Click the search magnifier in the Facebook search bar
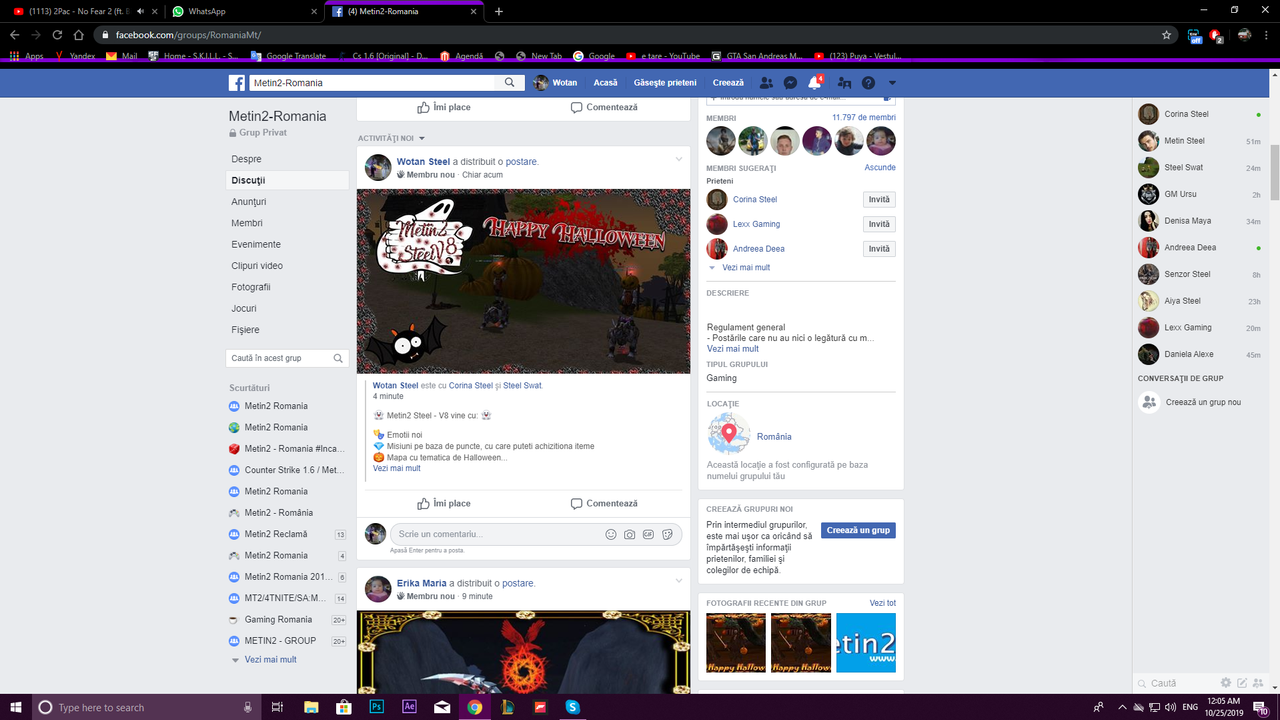The height and width of the screenshot is (720, 1280). tap(510, 82)
